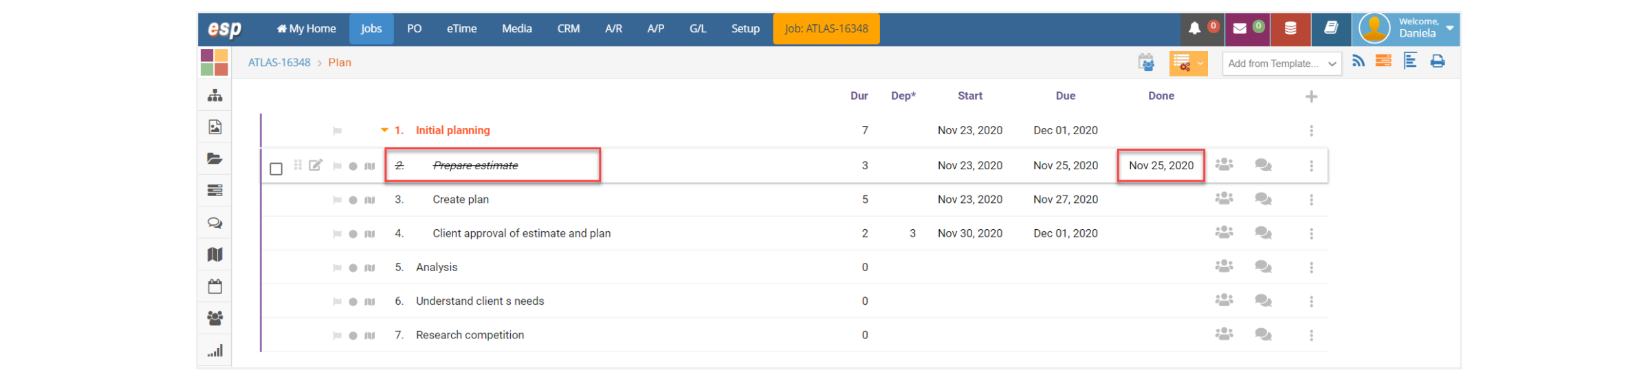
Task: Click the Done date Nov 25, 2020
Action: (x=1161, y=165)
